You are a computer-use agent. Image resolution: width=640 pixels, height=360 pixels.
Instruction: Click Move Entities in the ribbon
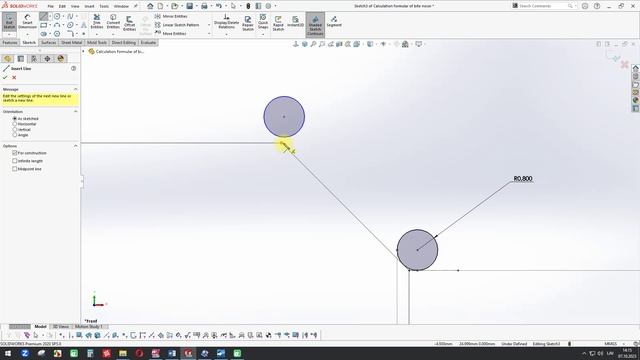170,33
